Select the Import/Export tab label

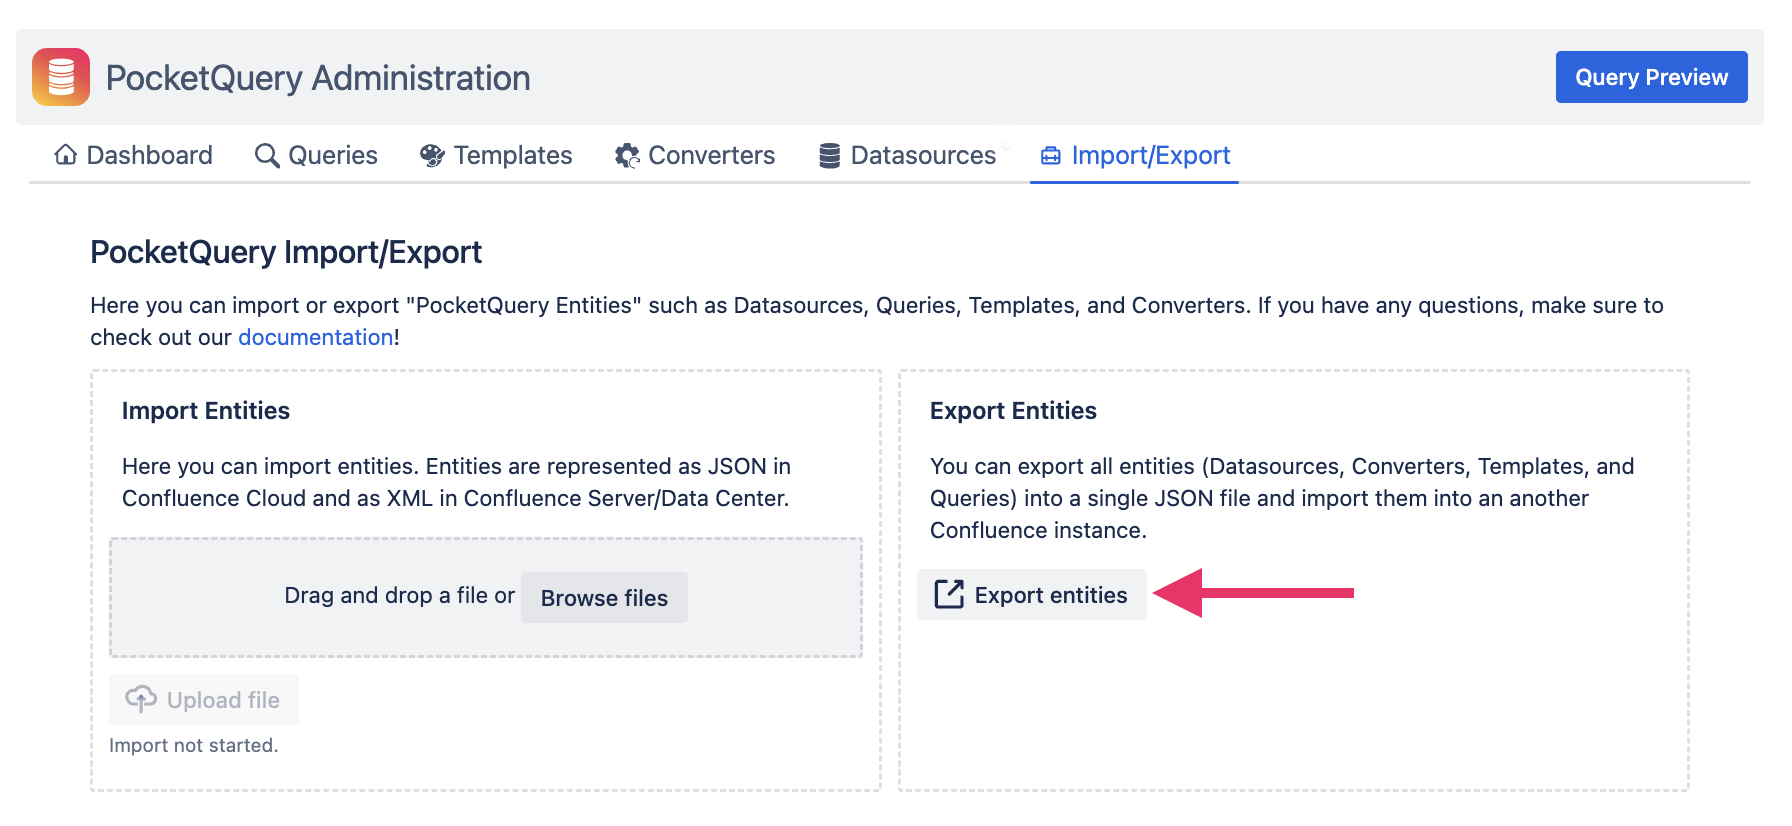point(1150,156)
